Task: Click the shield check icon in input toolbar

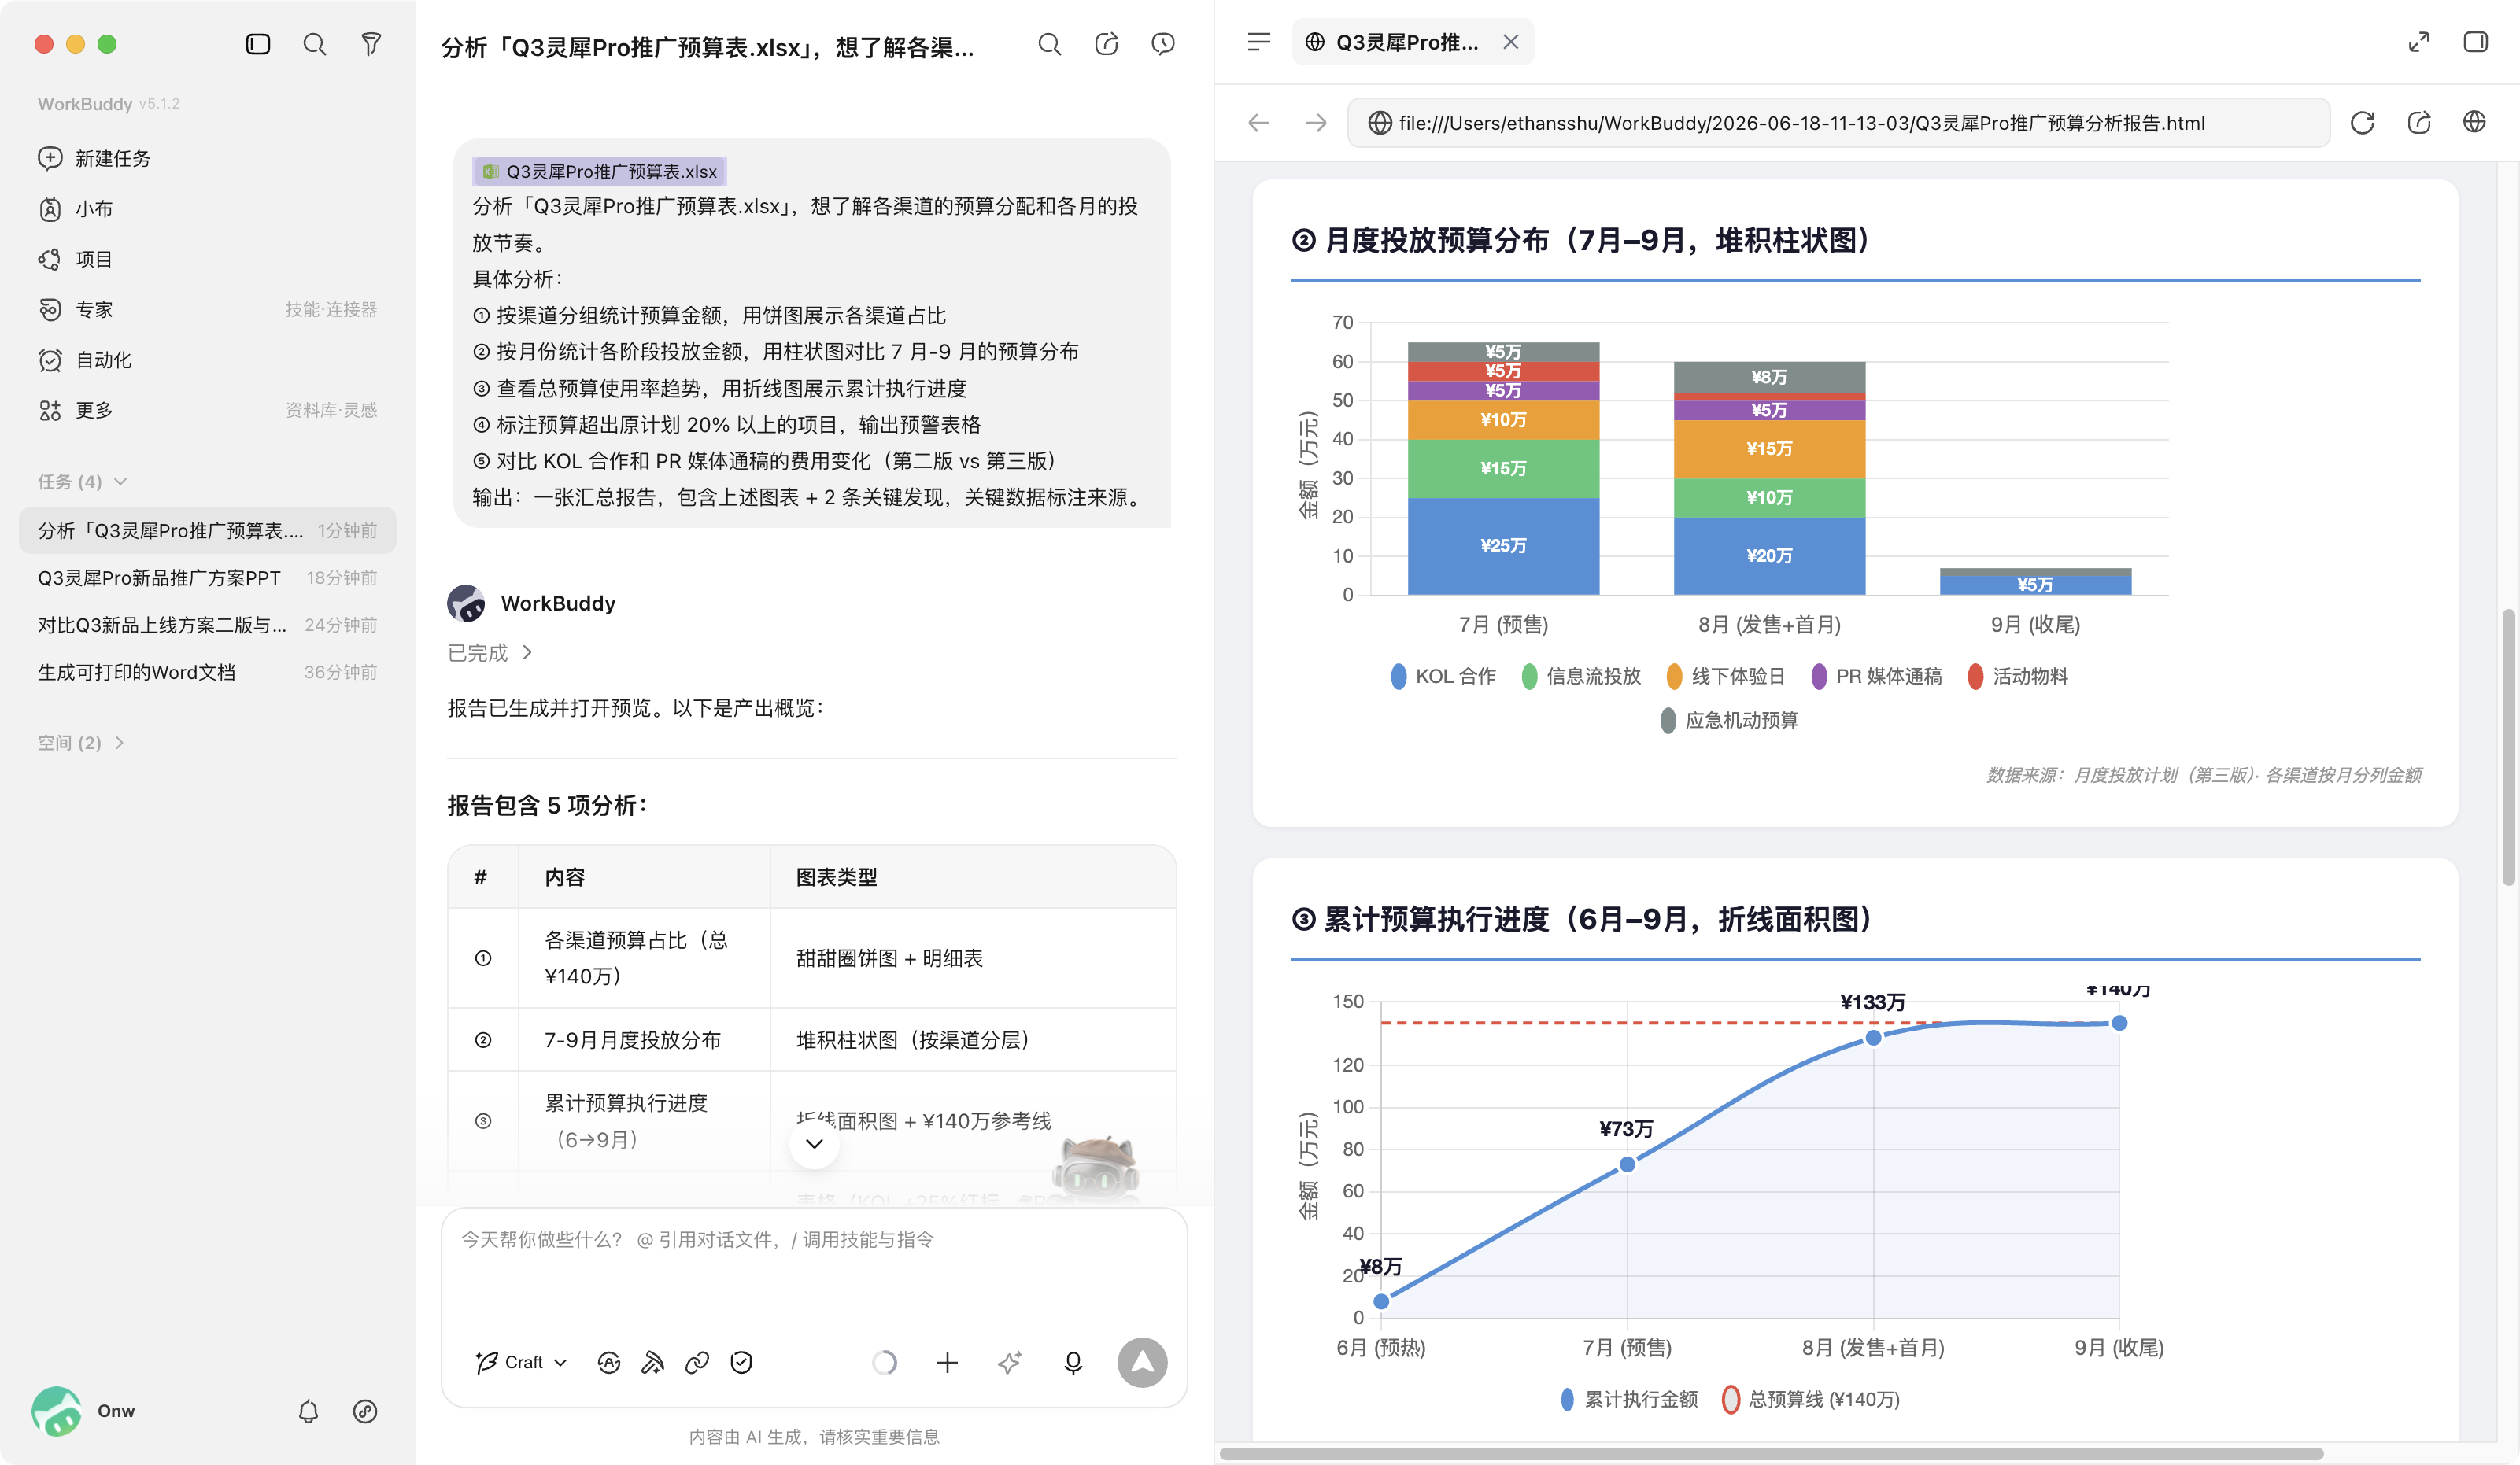Action: click(x=741, y=1362)
